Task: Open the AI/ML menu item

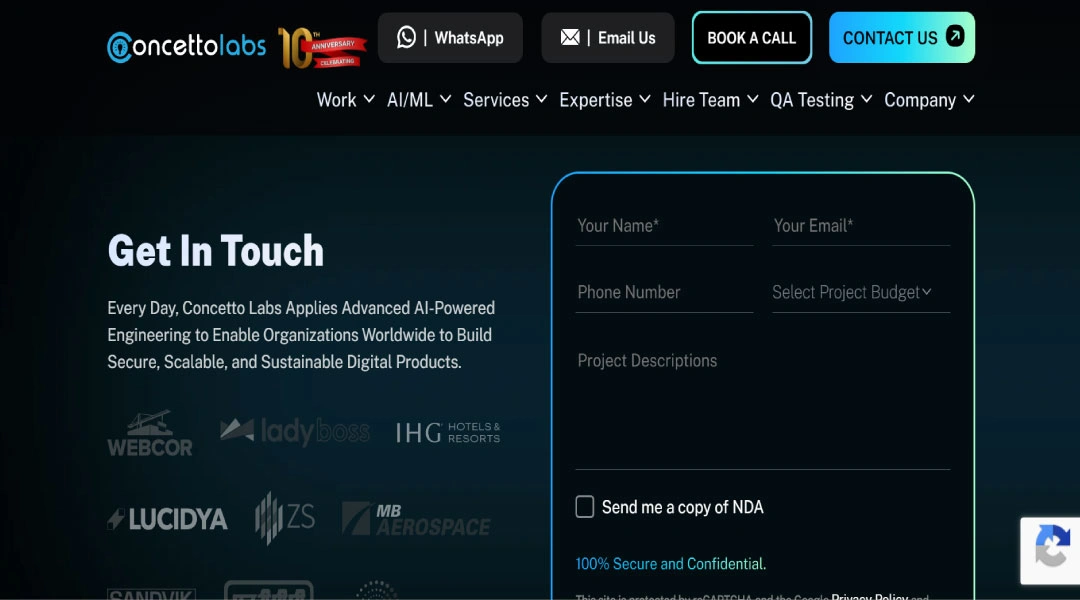Action: pyautogui.click(x=419, y=100)
